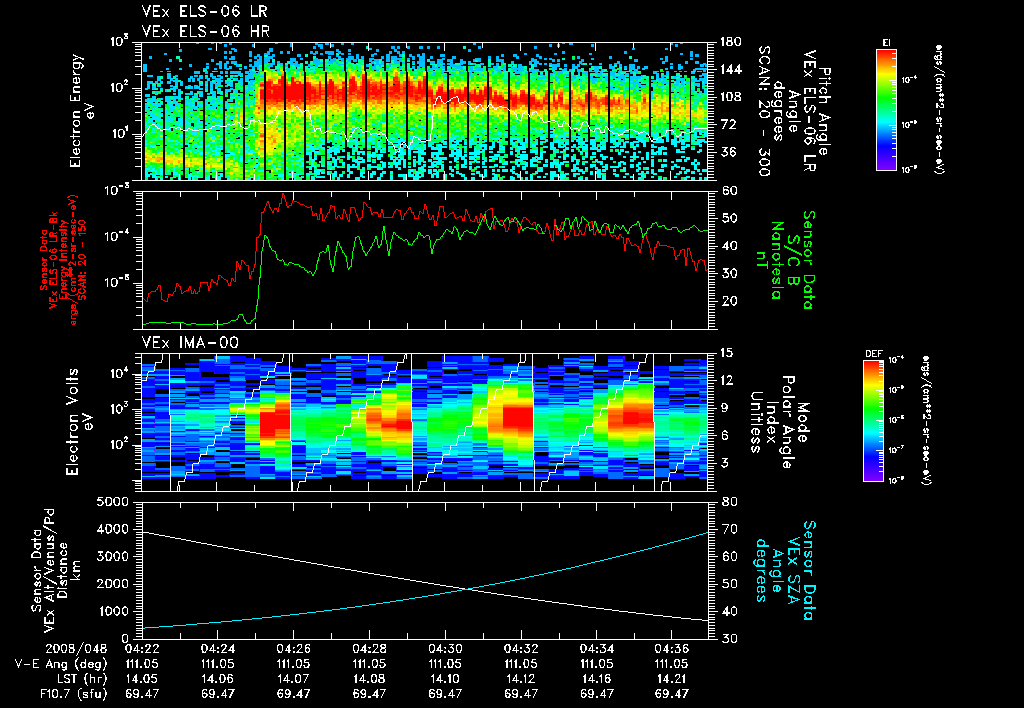The height and width of the screenshot is (708, 1024).
Task: Select the 'VEx ELS-06 LR' title at top
Action: click(204, 11)
